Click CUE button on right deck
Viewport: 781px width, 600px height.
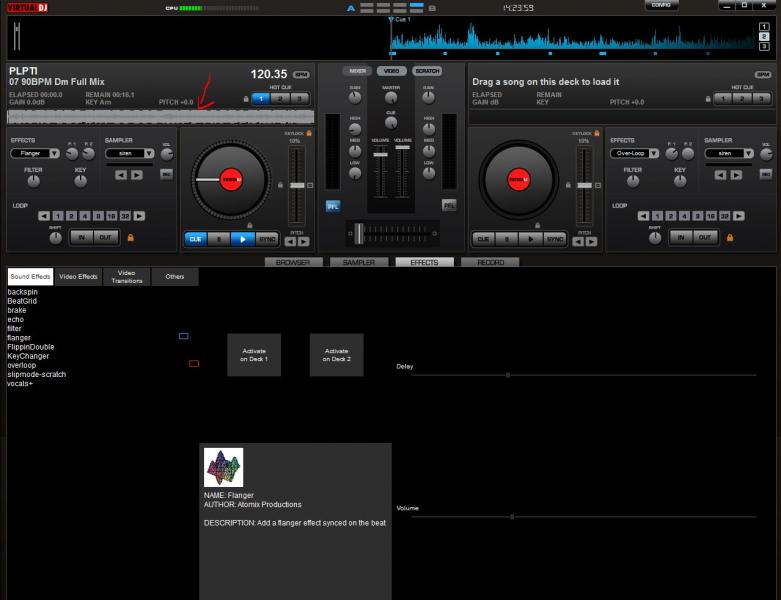[483, 240]
